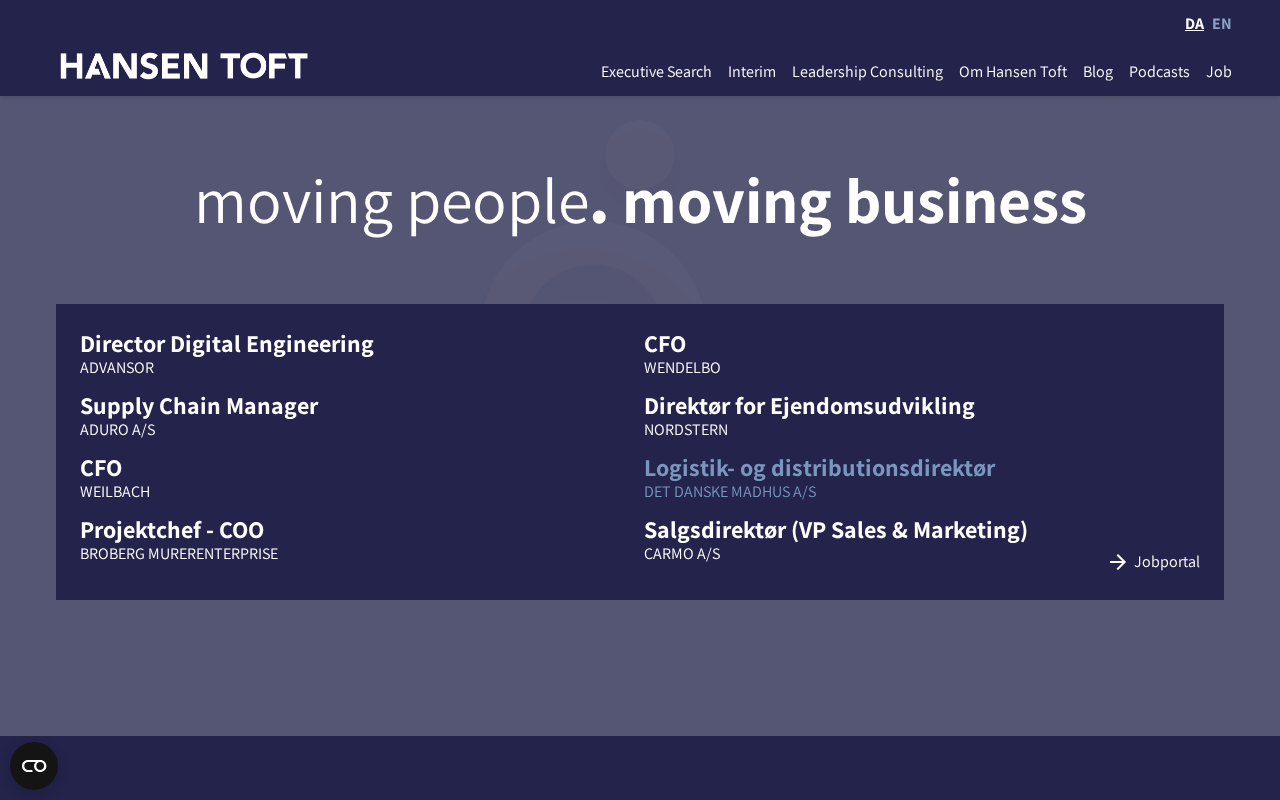Open Leadership Consulting menu item
This screenshot has height=800, width=1280.
(x=867, y=72)
